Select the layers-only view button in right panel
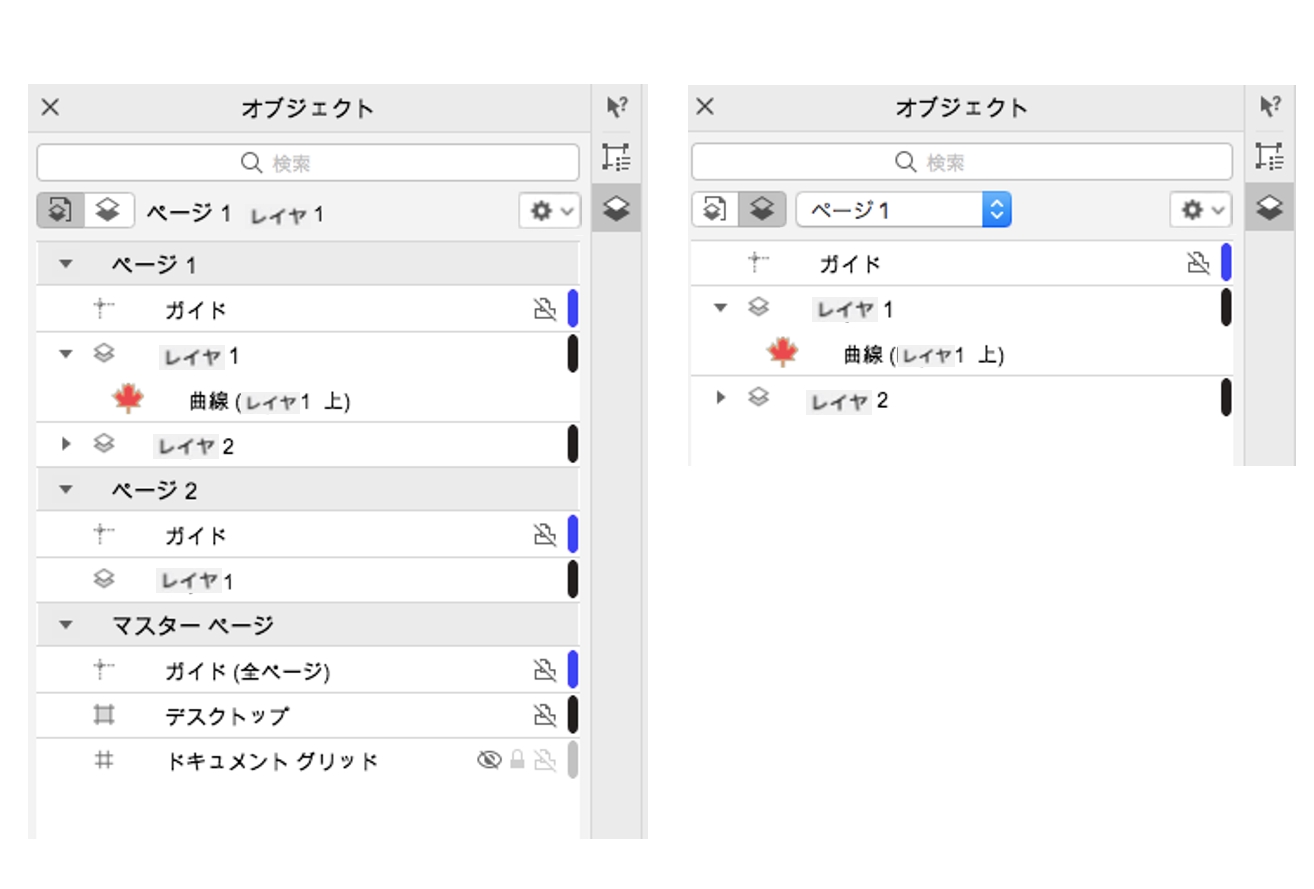 click(x=762, y=210)
